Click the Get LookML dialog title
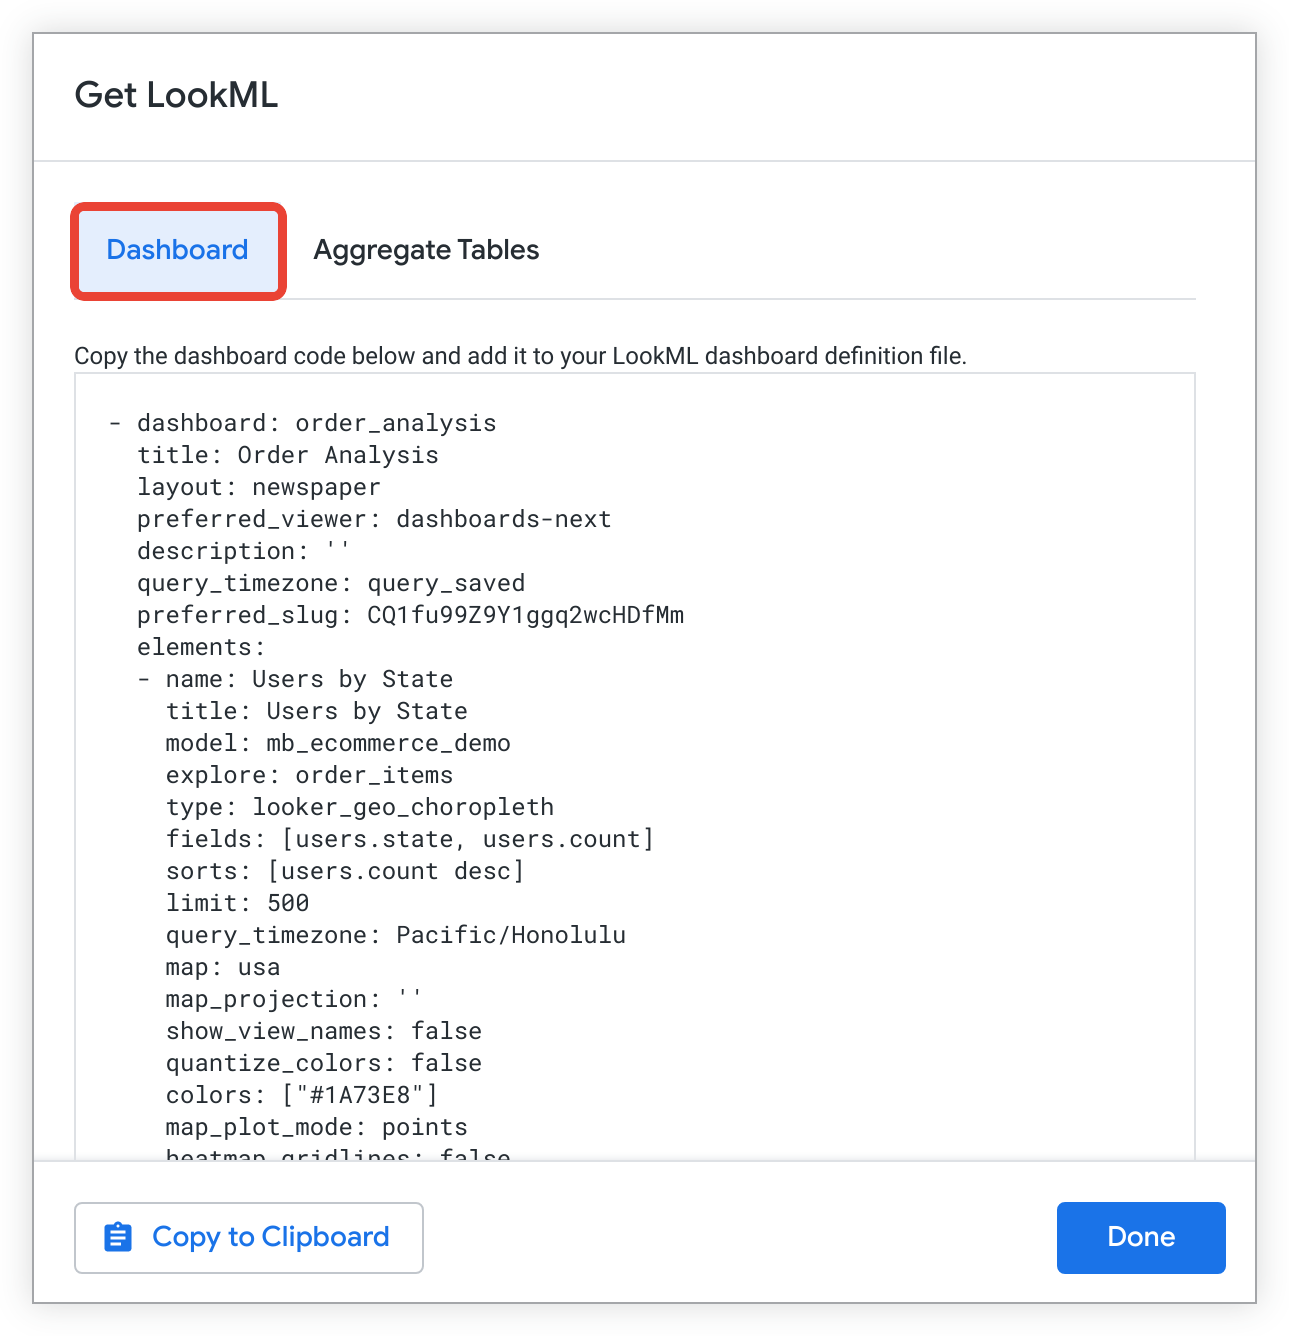1289x1336 pixels. coord(176,96)
